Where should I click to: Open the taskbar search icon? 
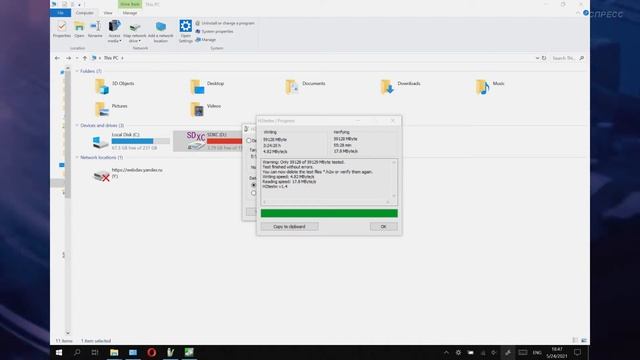pyautogui.click(x=77, y=352)
